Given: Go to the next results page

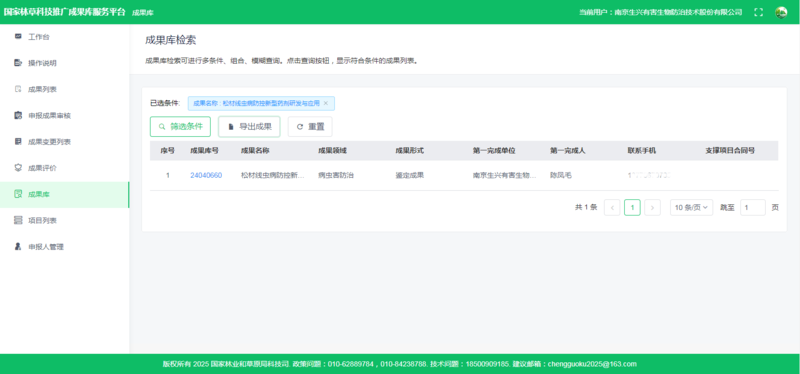Looking at the screenshot, I should (x=653, y=207).
